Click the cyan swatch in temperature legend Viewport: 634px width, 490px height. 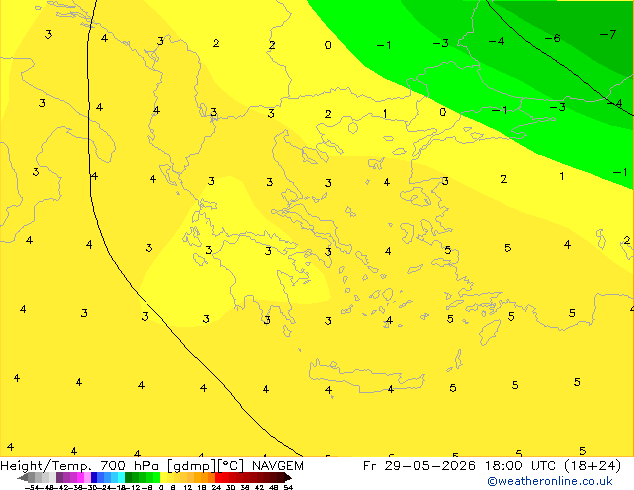coord(121,477)
